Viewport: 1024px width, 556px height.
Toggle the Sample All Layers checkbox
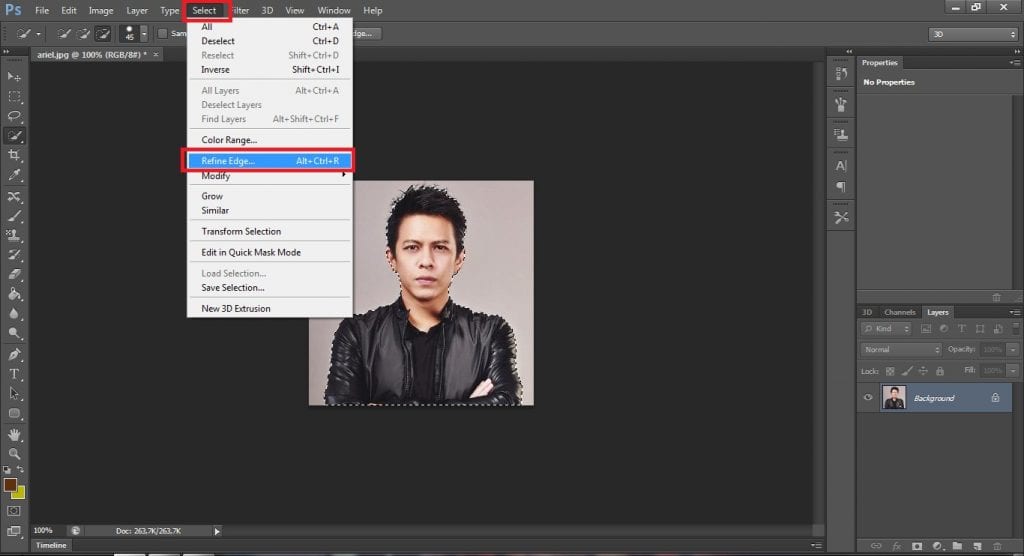pos(163,33)
